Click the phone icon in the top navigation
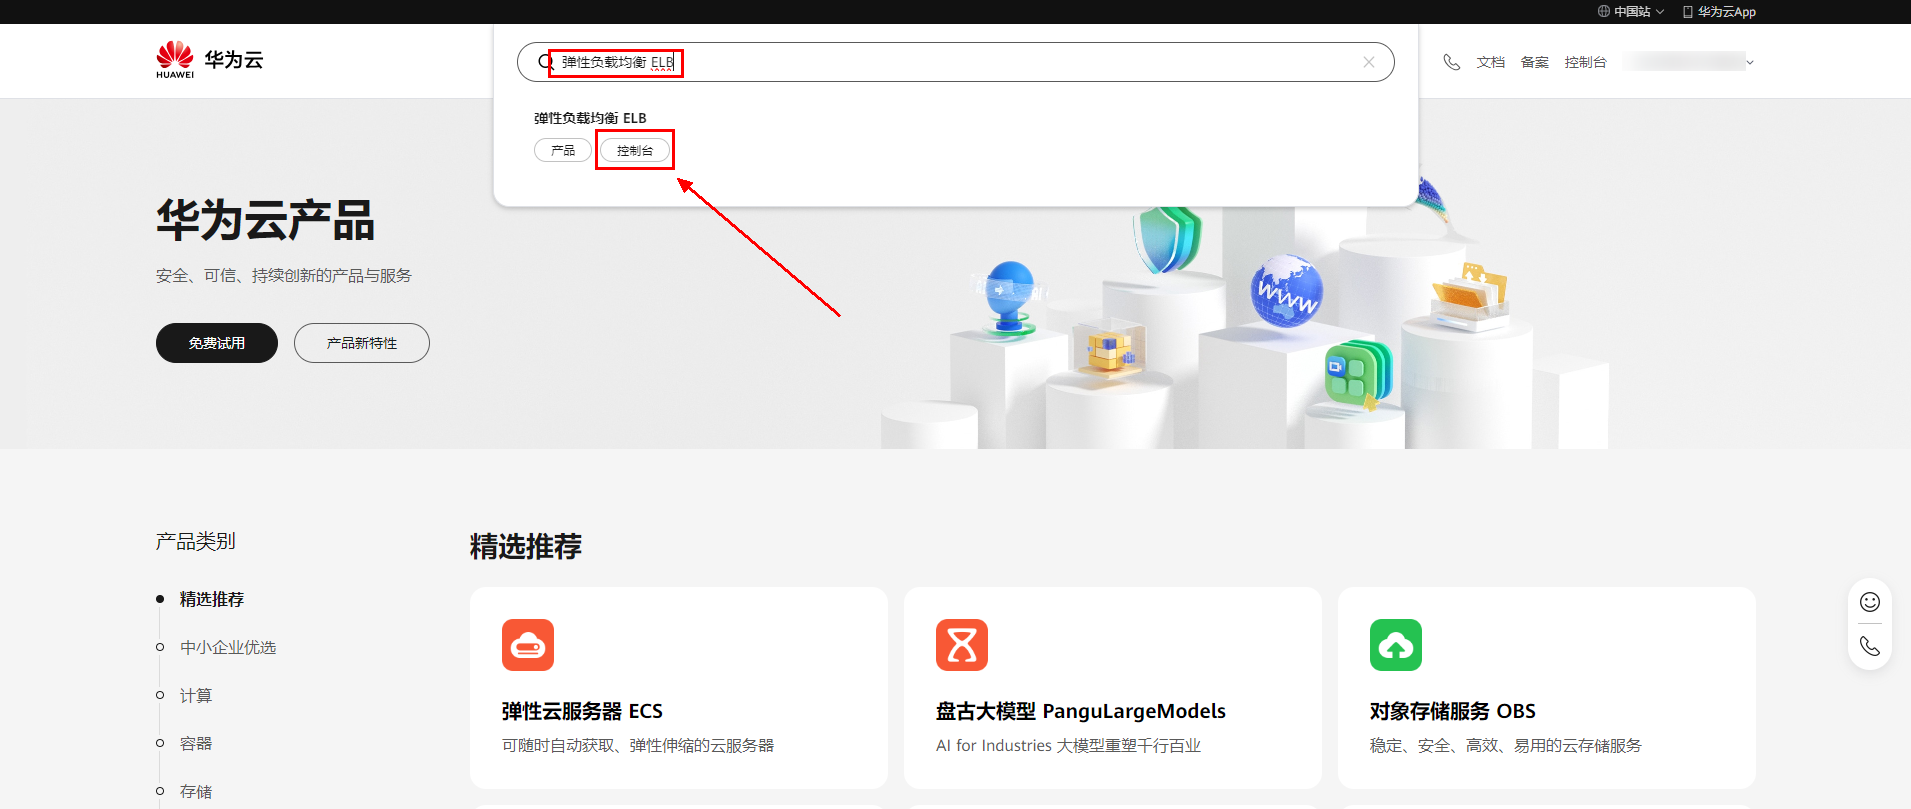The width and height of the screenshot is (1911, 809). [1452, 62]
